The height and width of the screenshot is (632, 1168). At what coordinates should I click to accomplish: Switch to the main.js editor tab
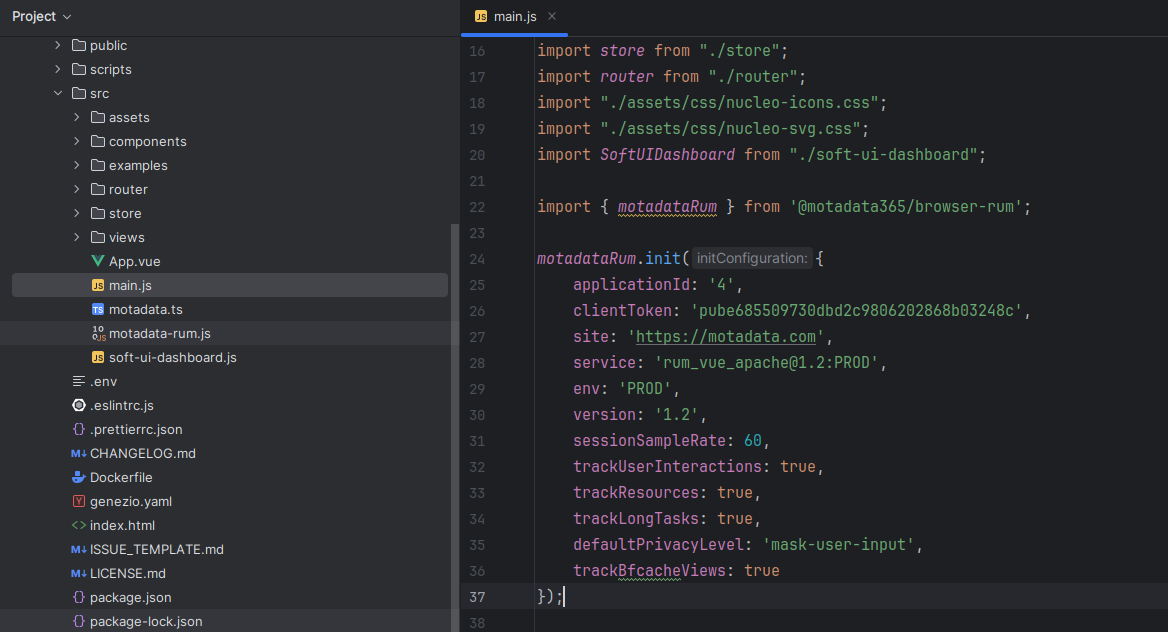point(516,16)
